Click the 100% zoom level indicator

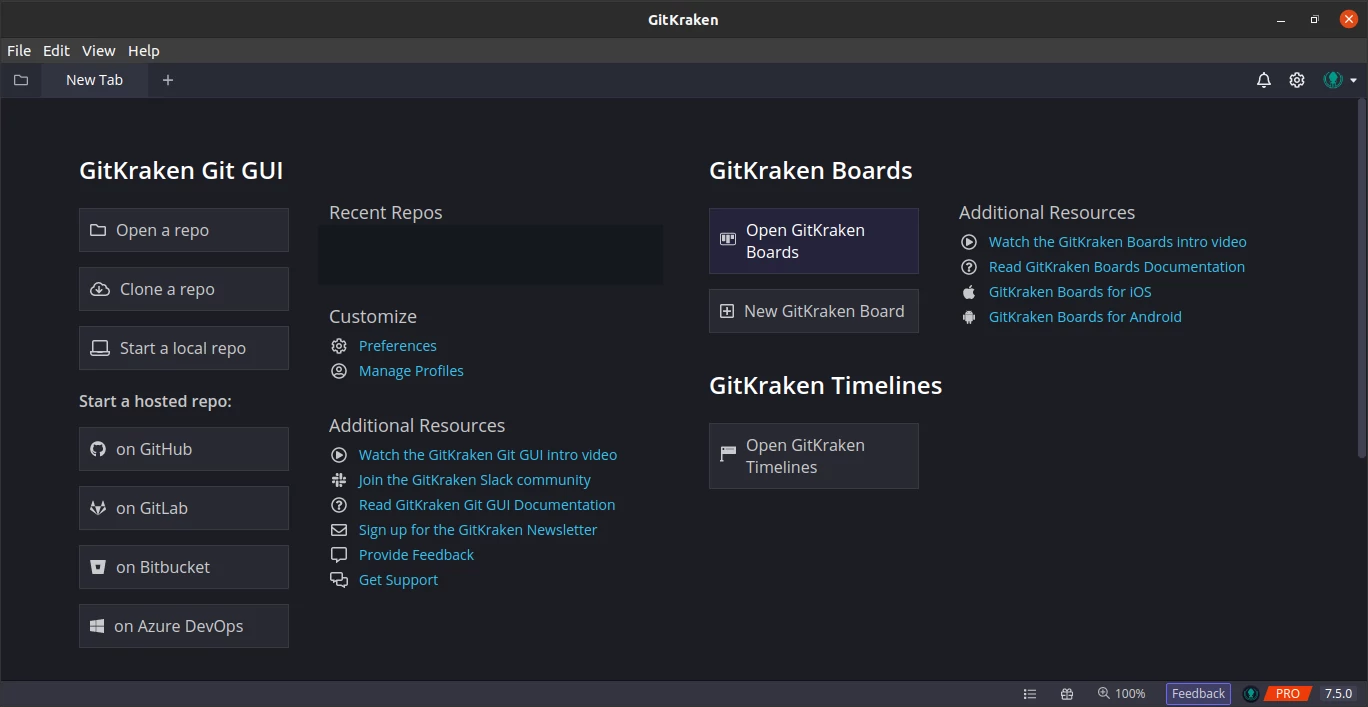pyautogui.click(x=1122, y=694)
